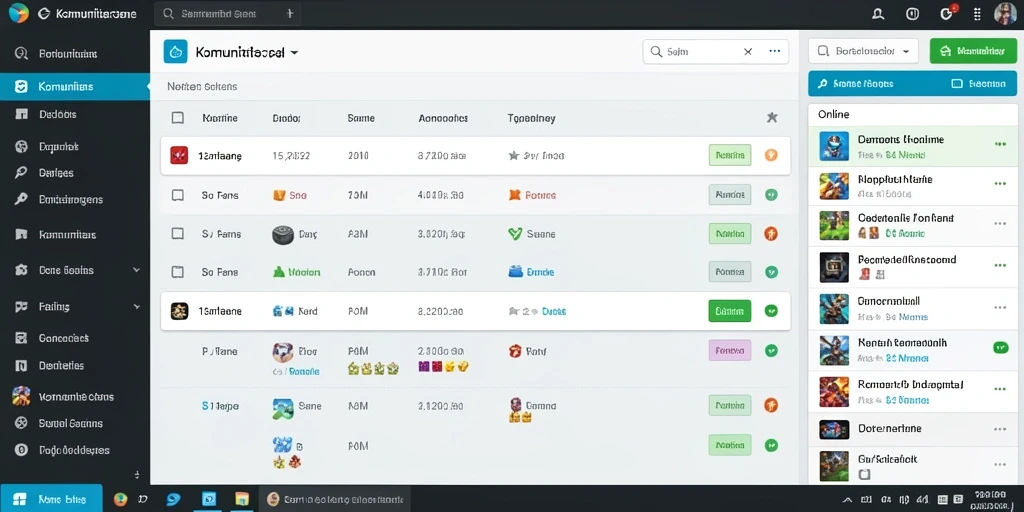This screenshot has width=1024, height=512.
Task: Click the red app icon in the first table row
Action: coord(179,155)
